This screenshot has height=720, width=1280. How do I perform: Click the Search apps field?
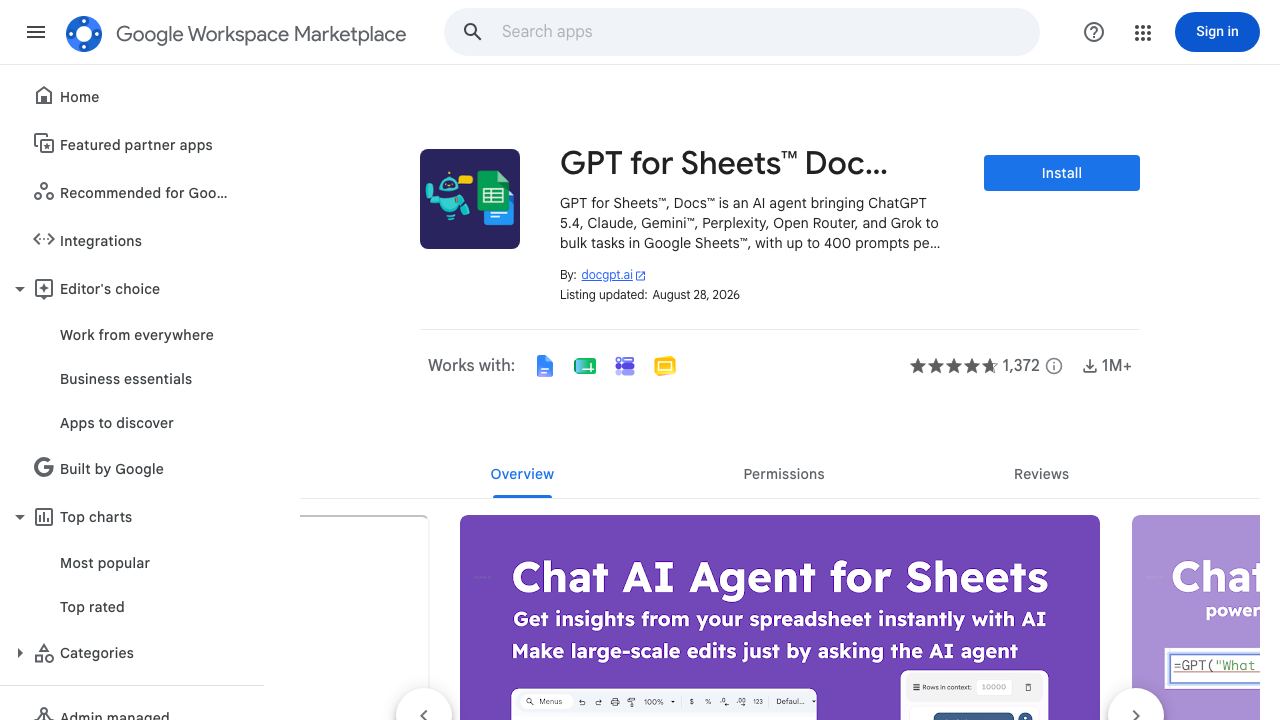(x=742, y=32)
